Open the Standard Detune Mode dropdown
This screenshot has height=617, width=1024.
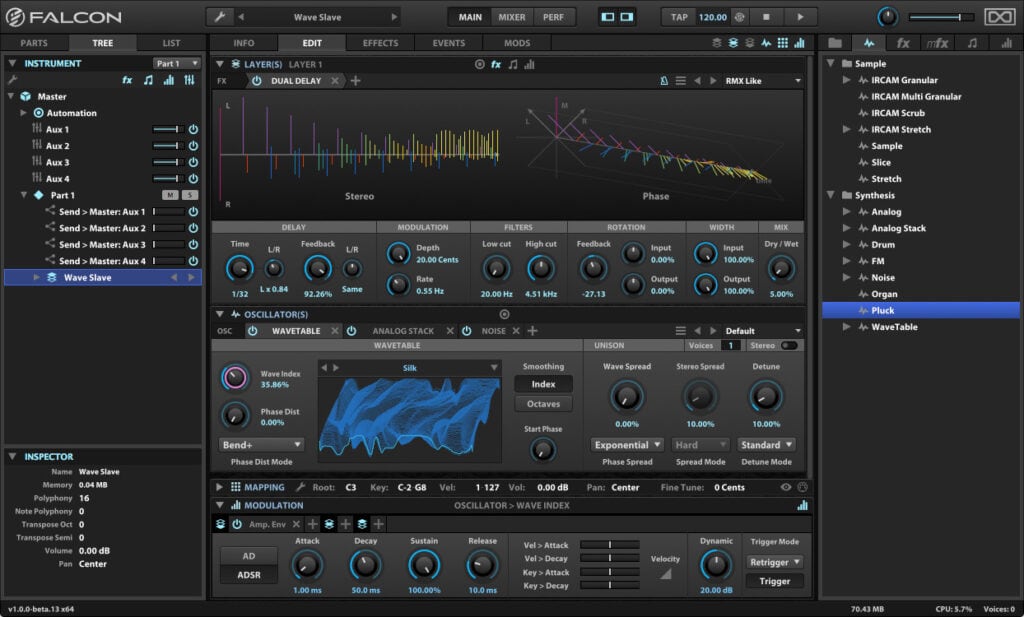766,445
